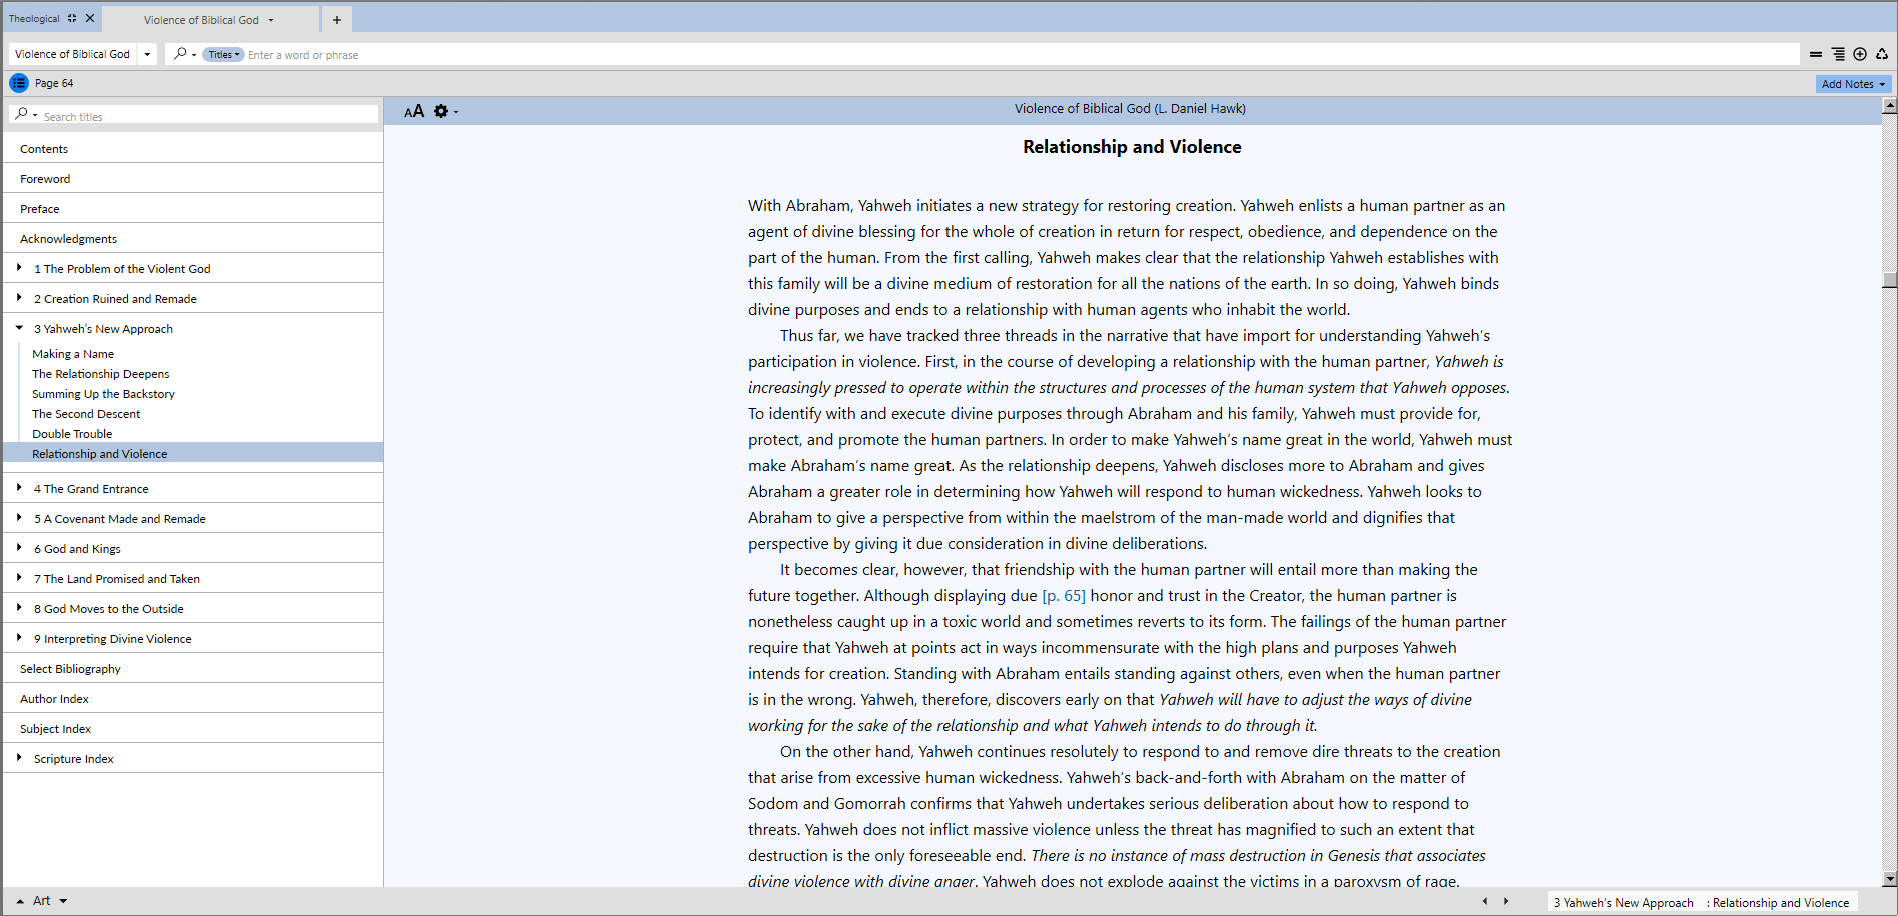
Task: Select the Violence of Biblical God tab
Action: pos(201,20)
